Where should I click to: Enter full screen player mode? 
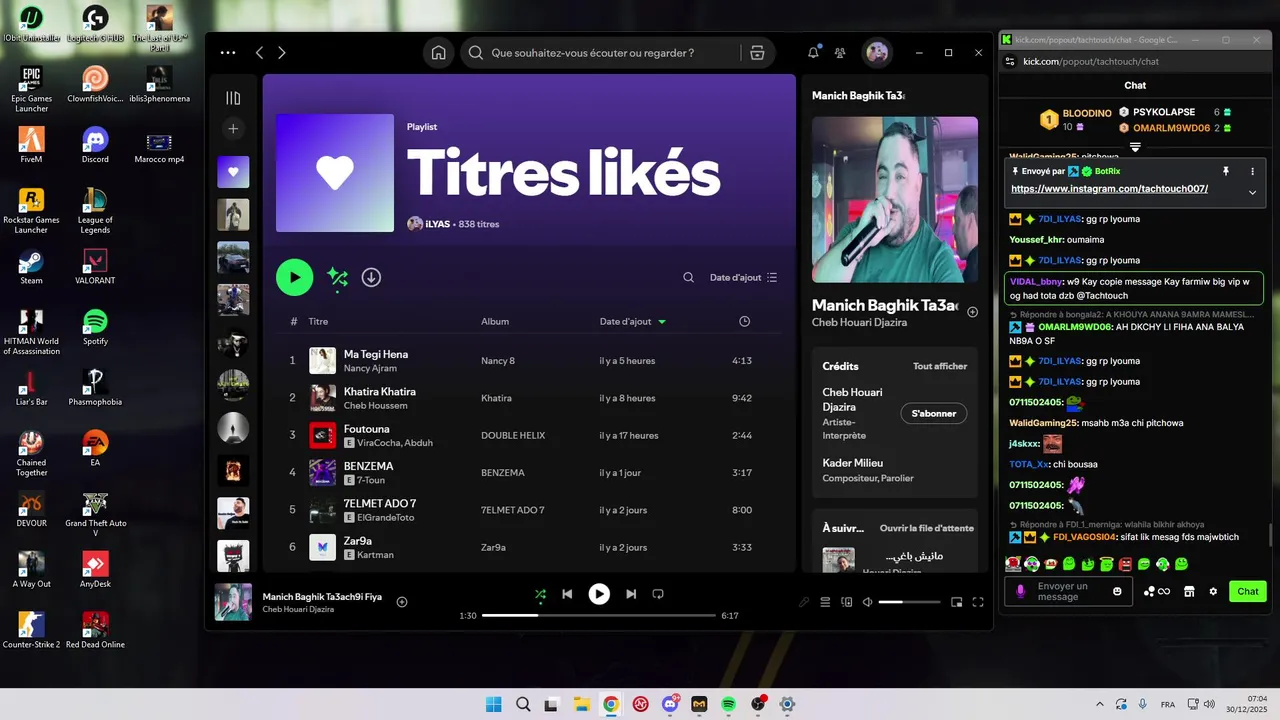[x=978, y=602]
